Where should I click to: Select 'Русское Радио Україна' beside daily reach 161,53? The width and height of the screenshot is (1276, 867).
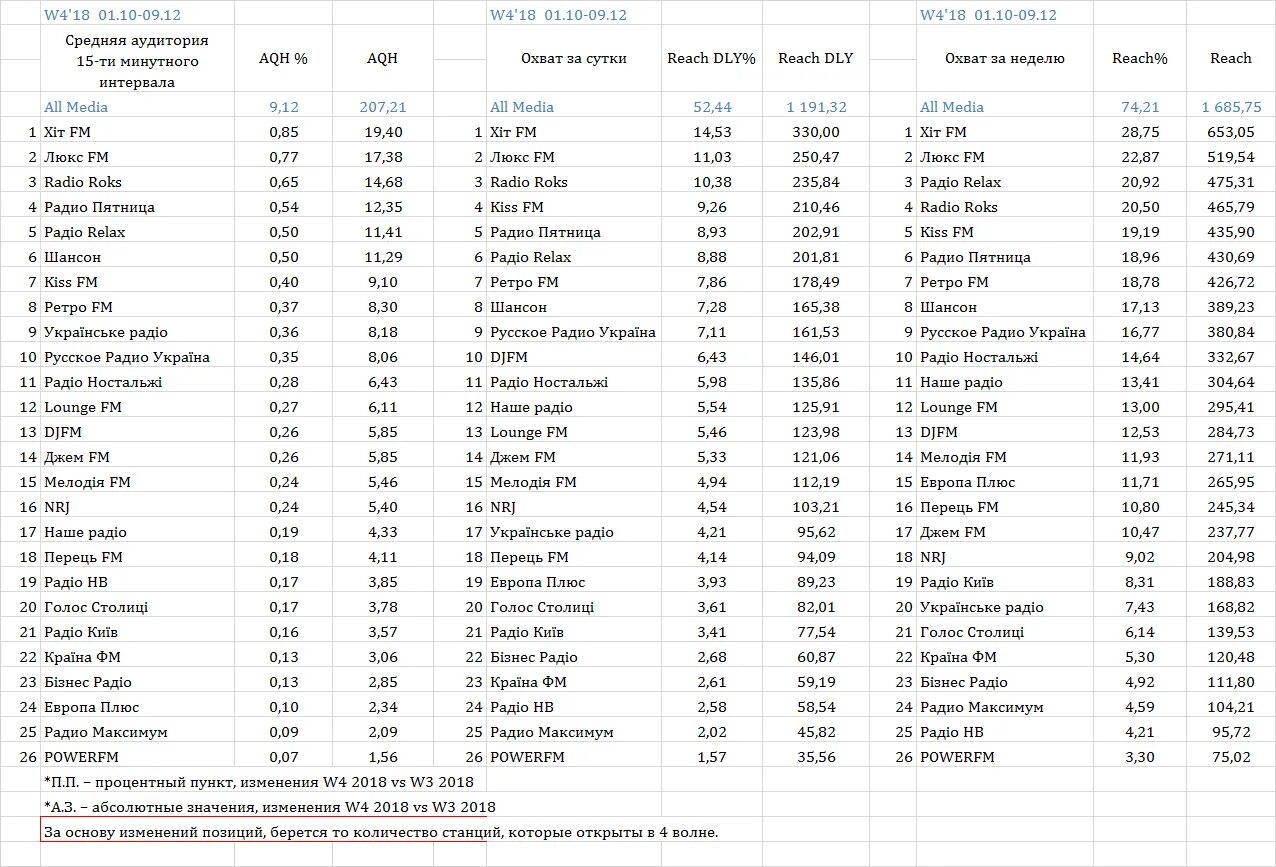click(573, 332)
